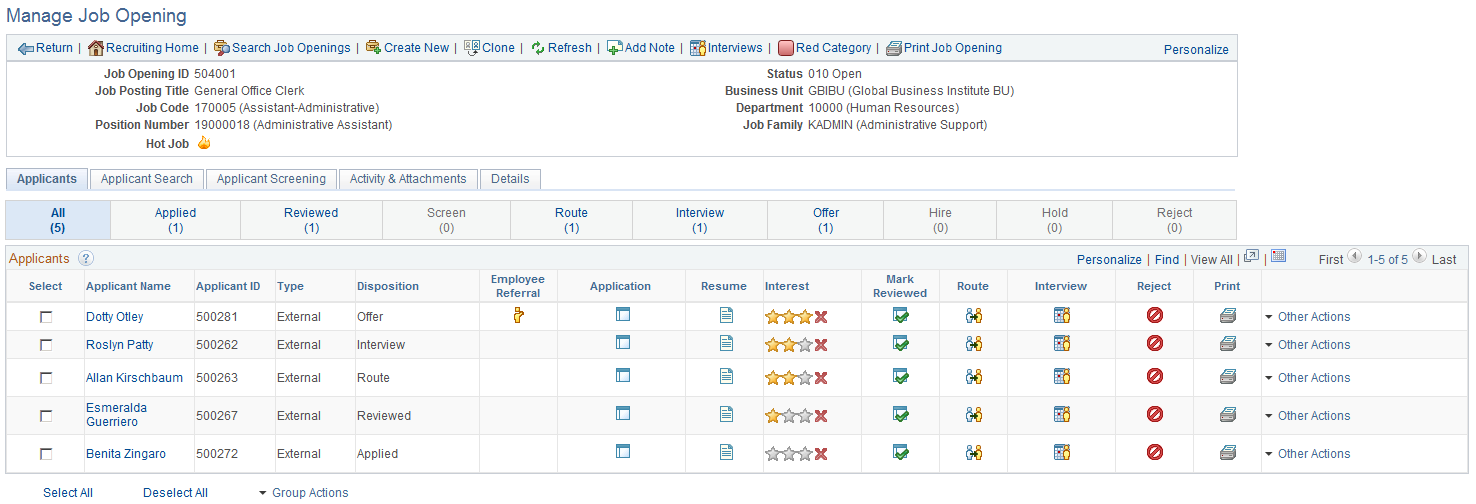Screen dimensions: 1476x504
Task: Open Other Actions for Allan Kirschbaum
Action: tap(1307, 378)
